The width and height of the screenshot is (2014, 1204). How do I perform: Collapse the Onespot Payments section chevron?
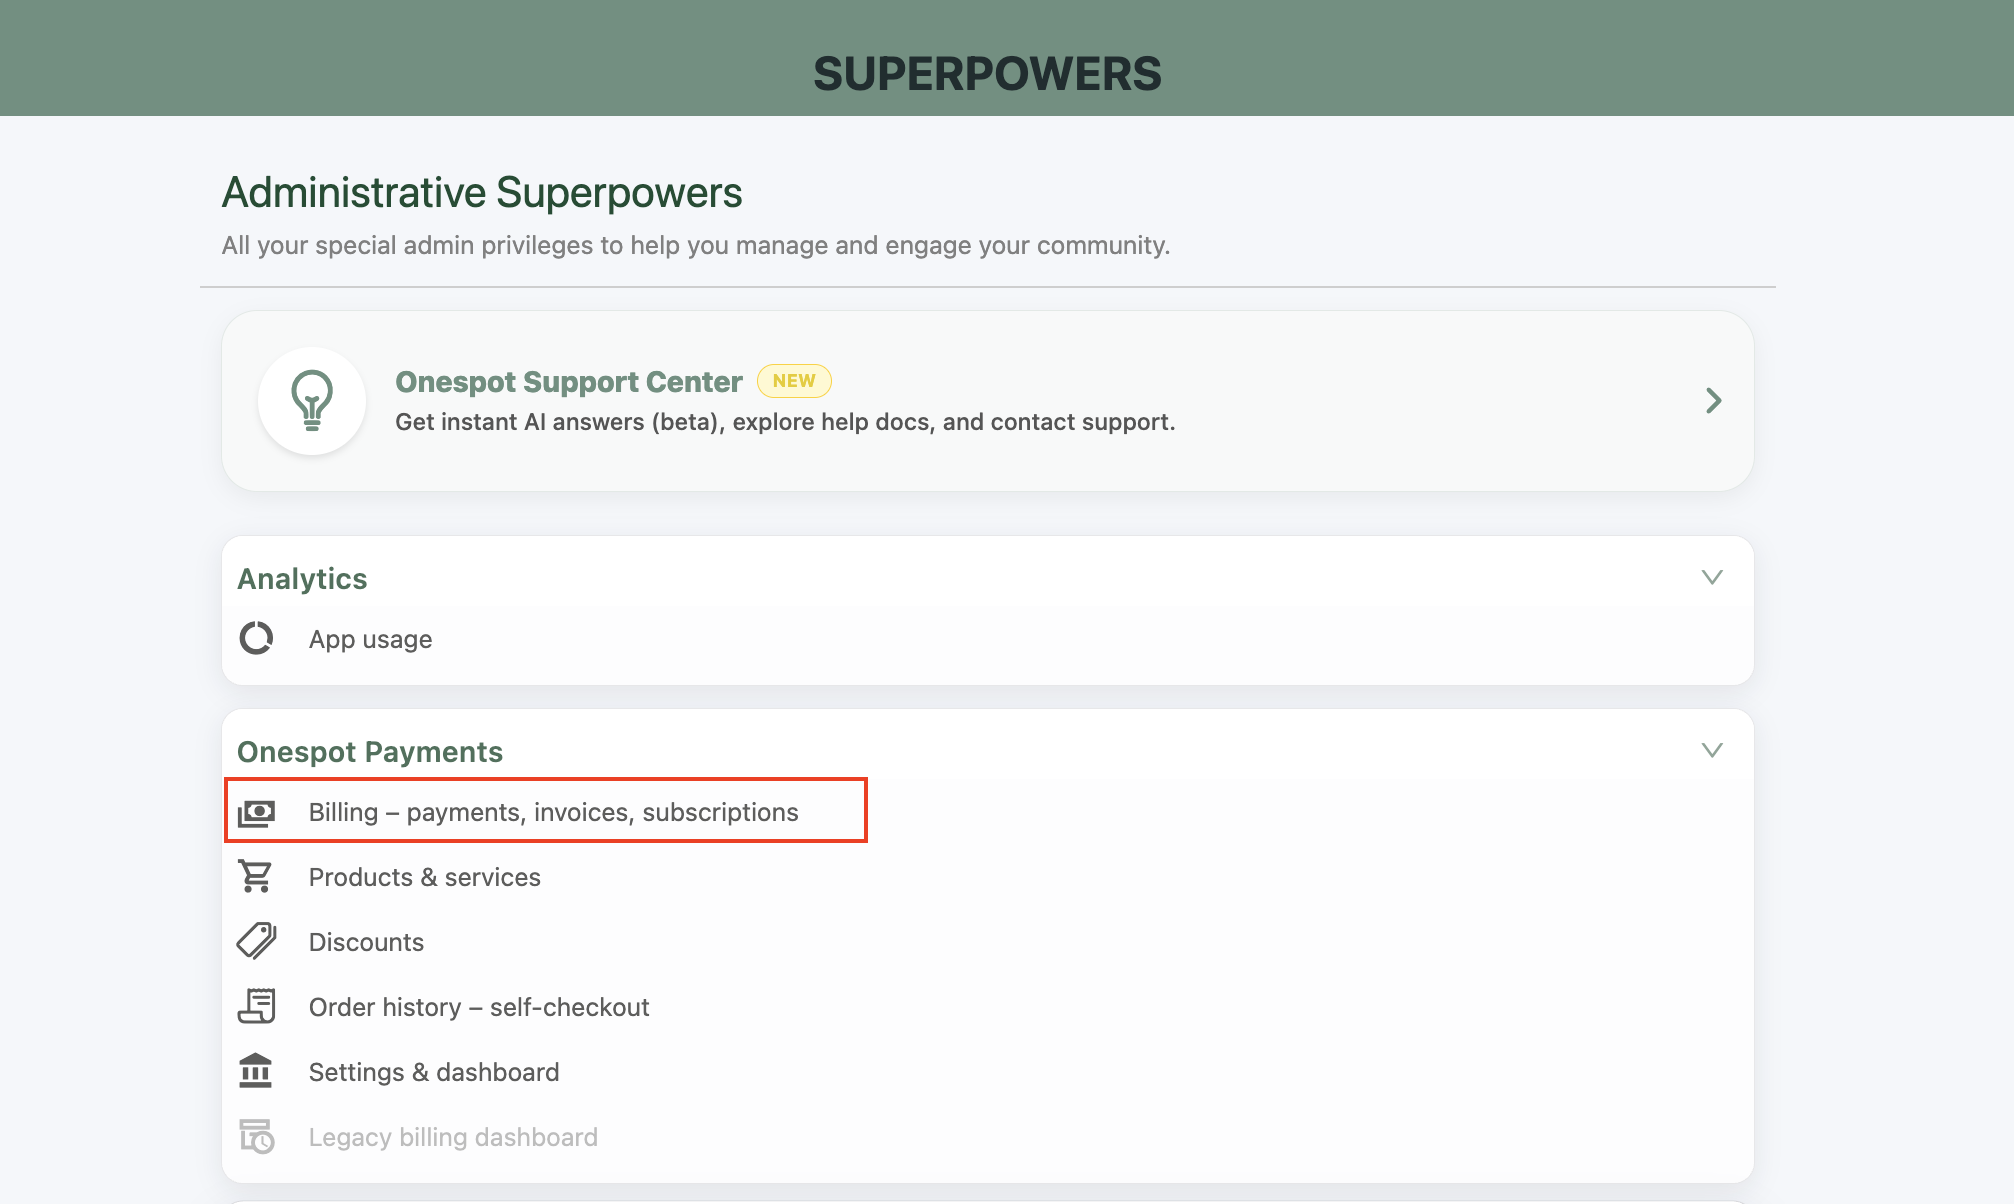pyautogui.click(x=1712, y=750)
